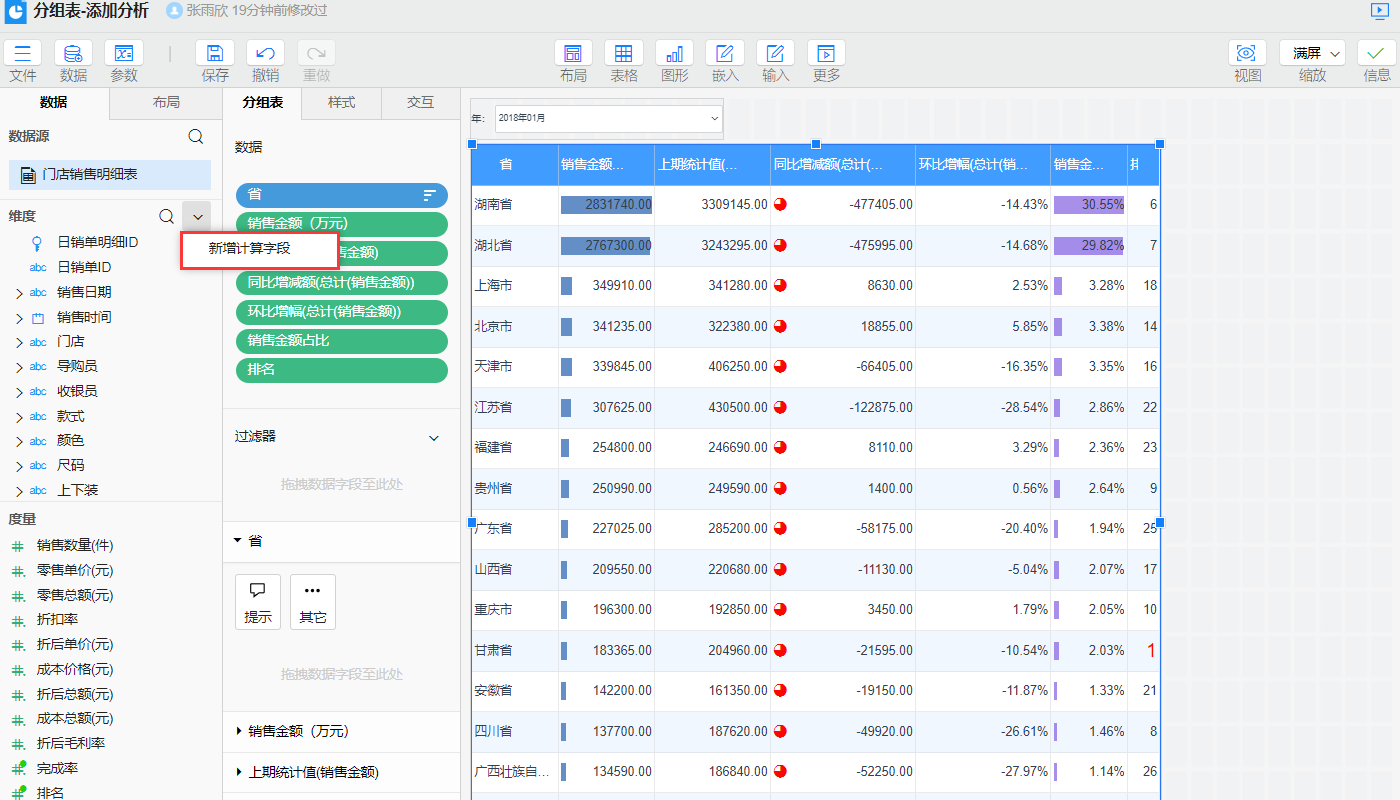Select 新增计算字段 menu item
This screenshot has height=800, width=1400.
(250, 249)
